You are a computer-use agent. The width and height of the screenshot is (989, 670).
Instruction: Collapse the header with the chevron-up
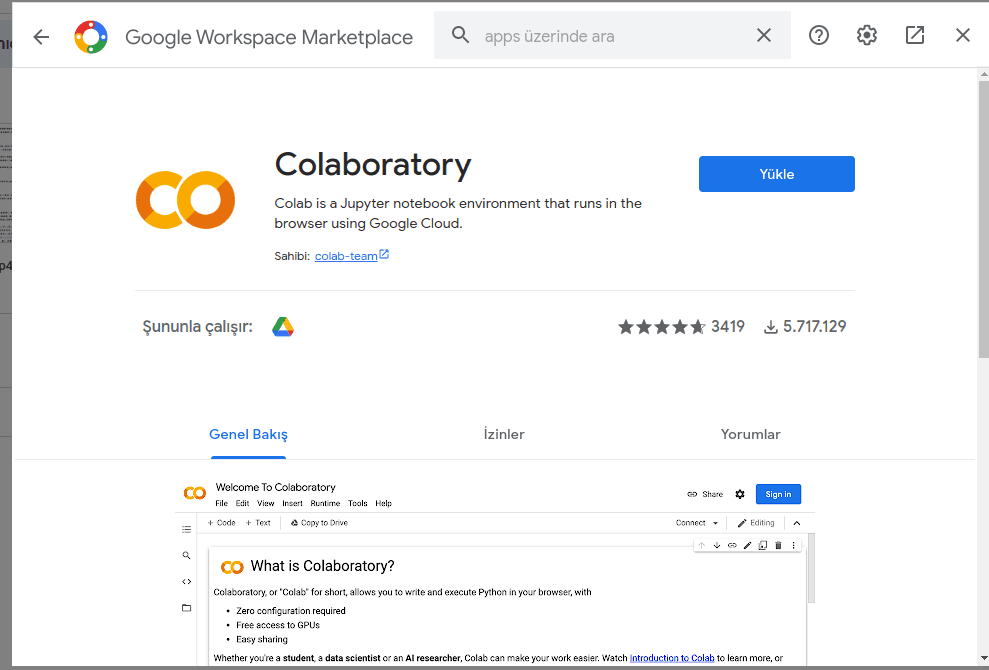tap(797, 523)
